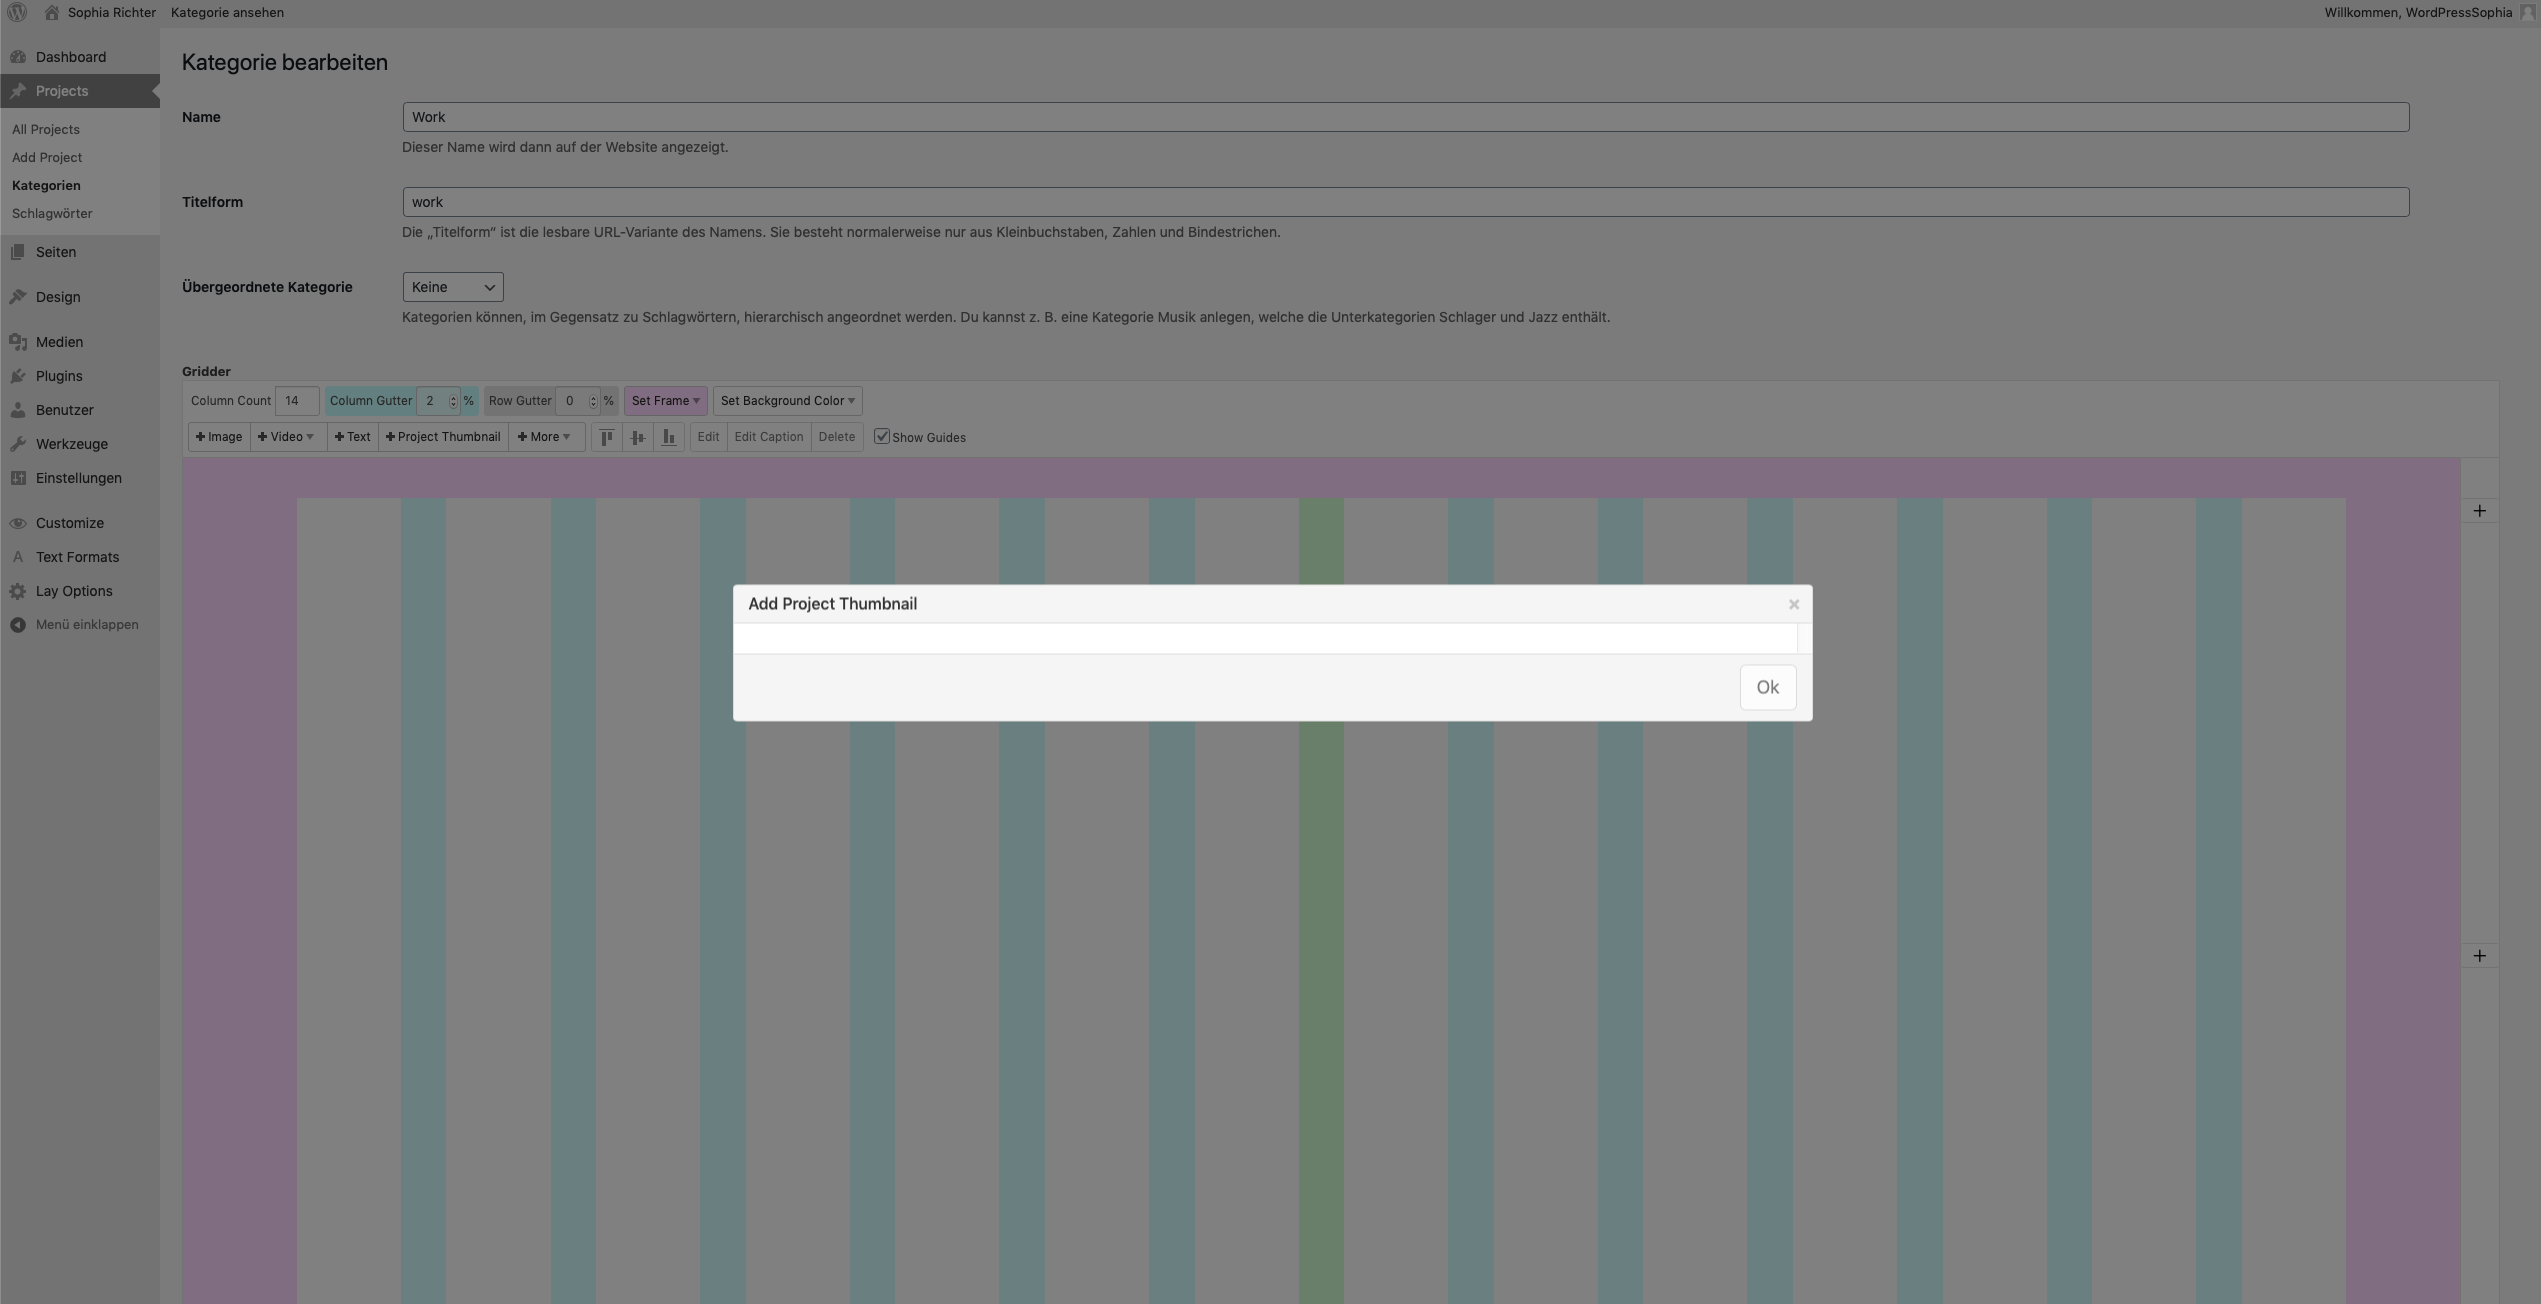Click the home icon beside Sophia Richter
Screen dimensions: 2541x1304
point(52,12)
